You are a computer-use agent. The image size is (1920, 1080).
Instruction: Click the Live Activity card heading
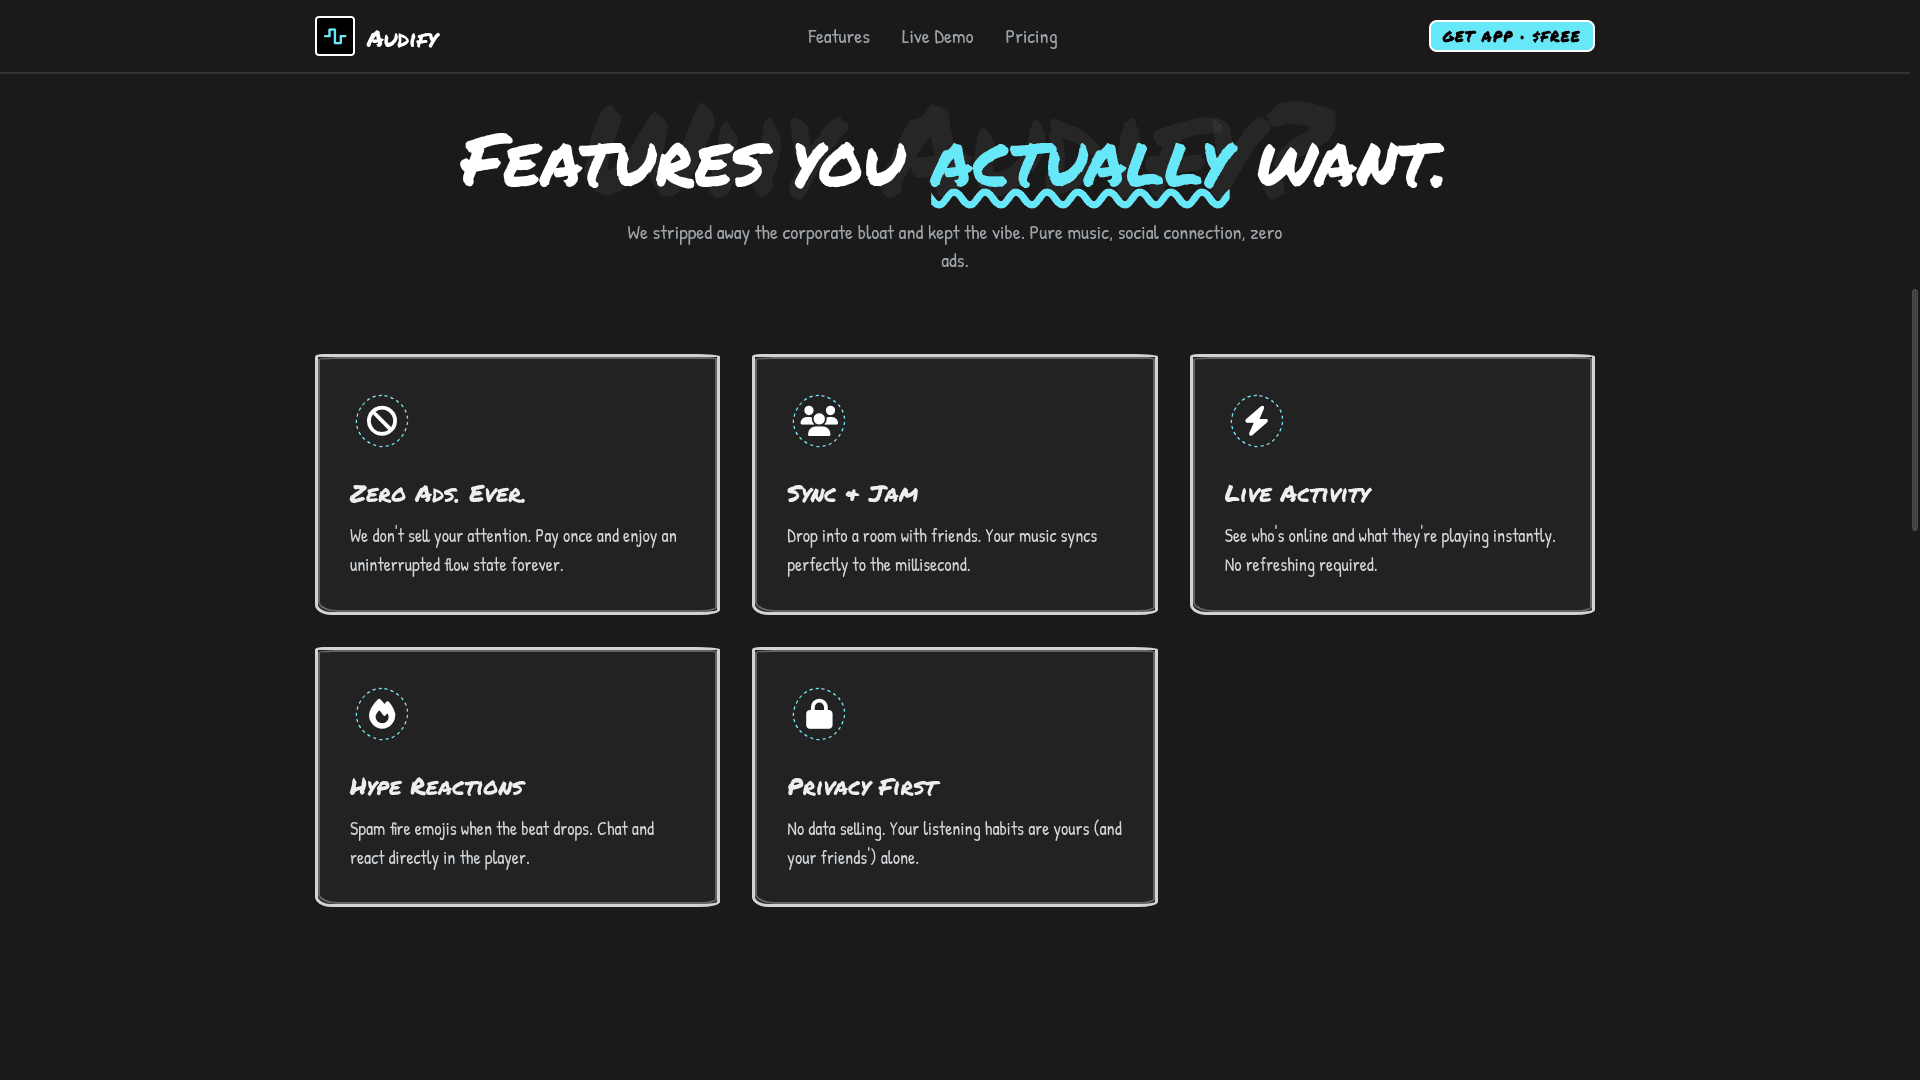[x=1297, y=493]
